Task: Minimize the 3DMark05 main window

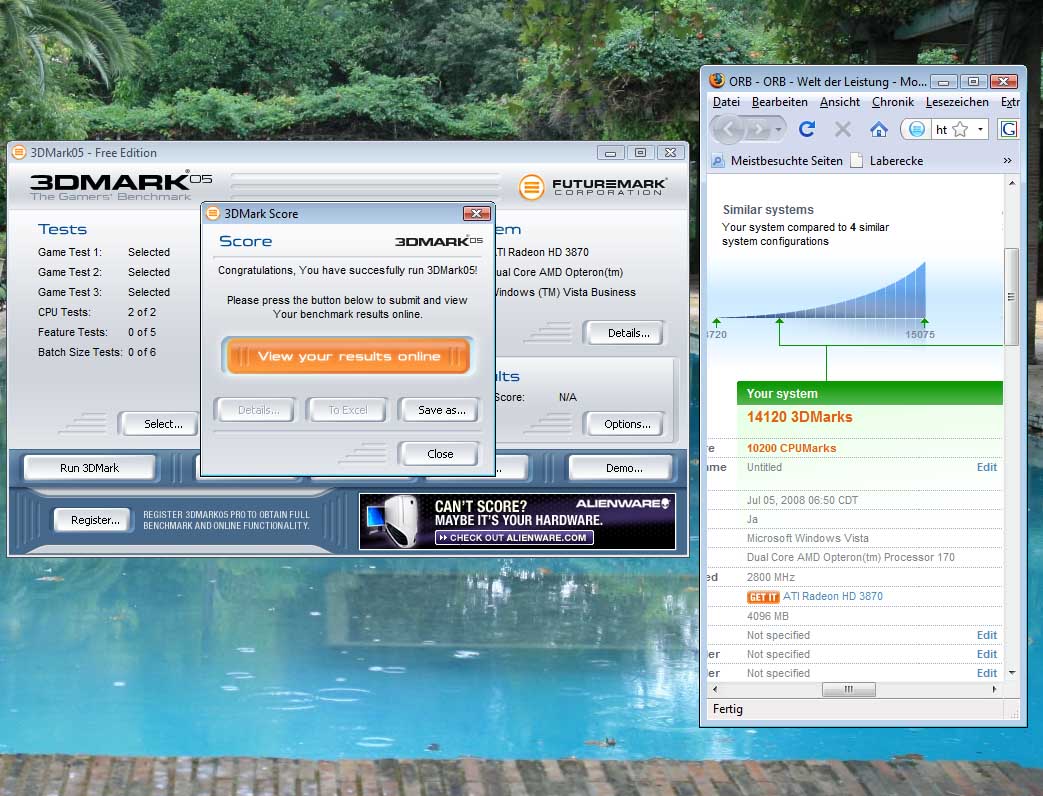Action: 610,153
